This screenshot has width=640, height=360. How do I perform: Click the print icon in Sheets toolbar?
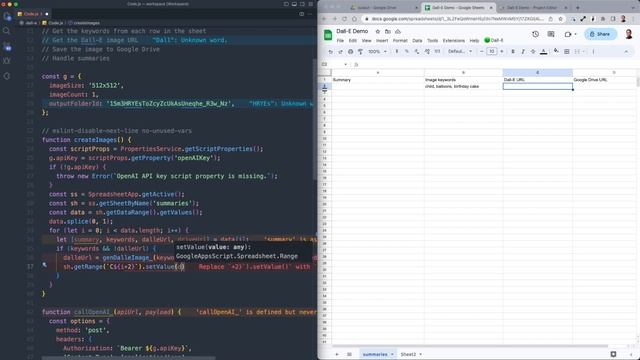(350, 52)
